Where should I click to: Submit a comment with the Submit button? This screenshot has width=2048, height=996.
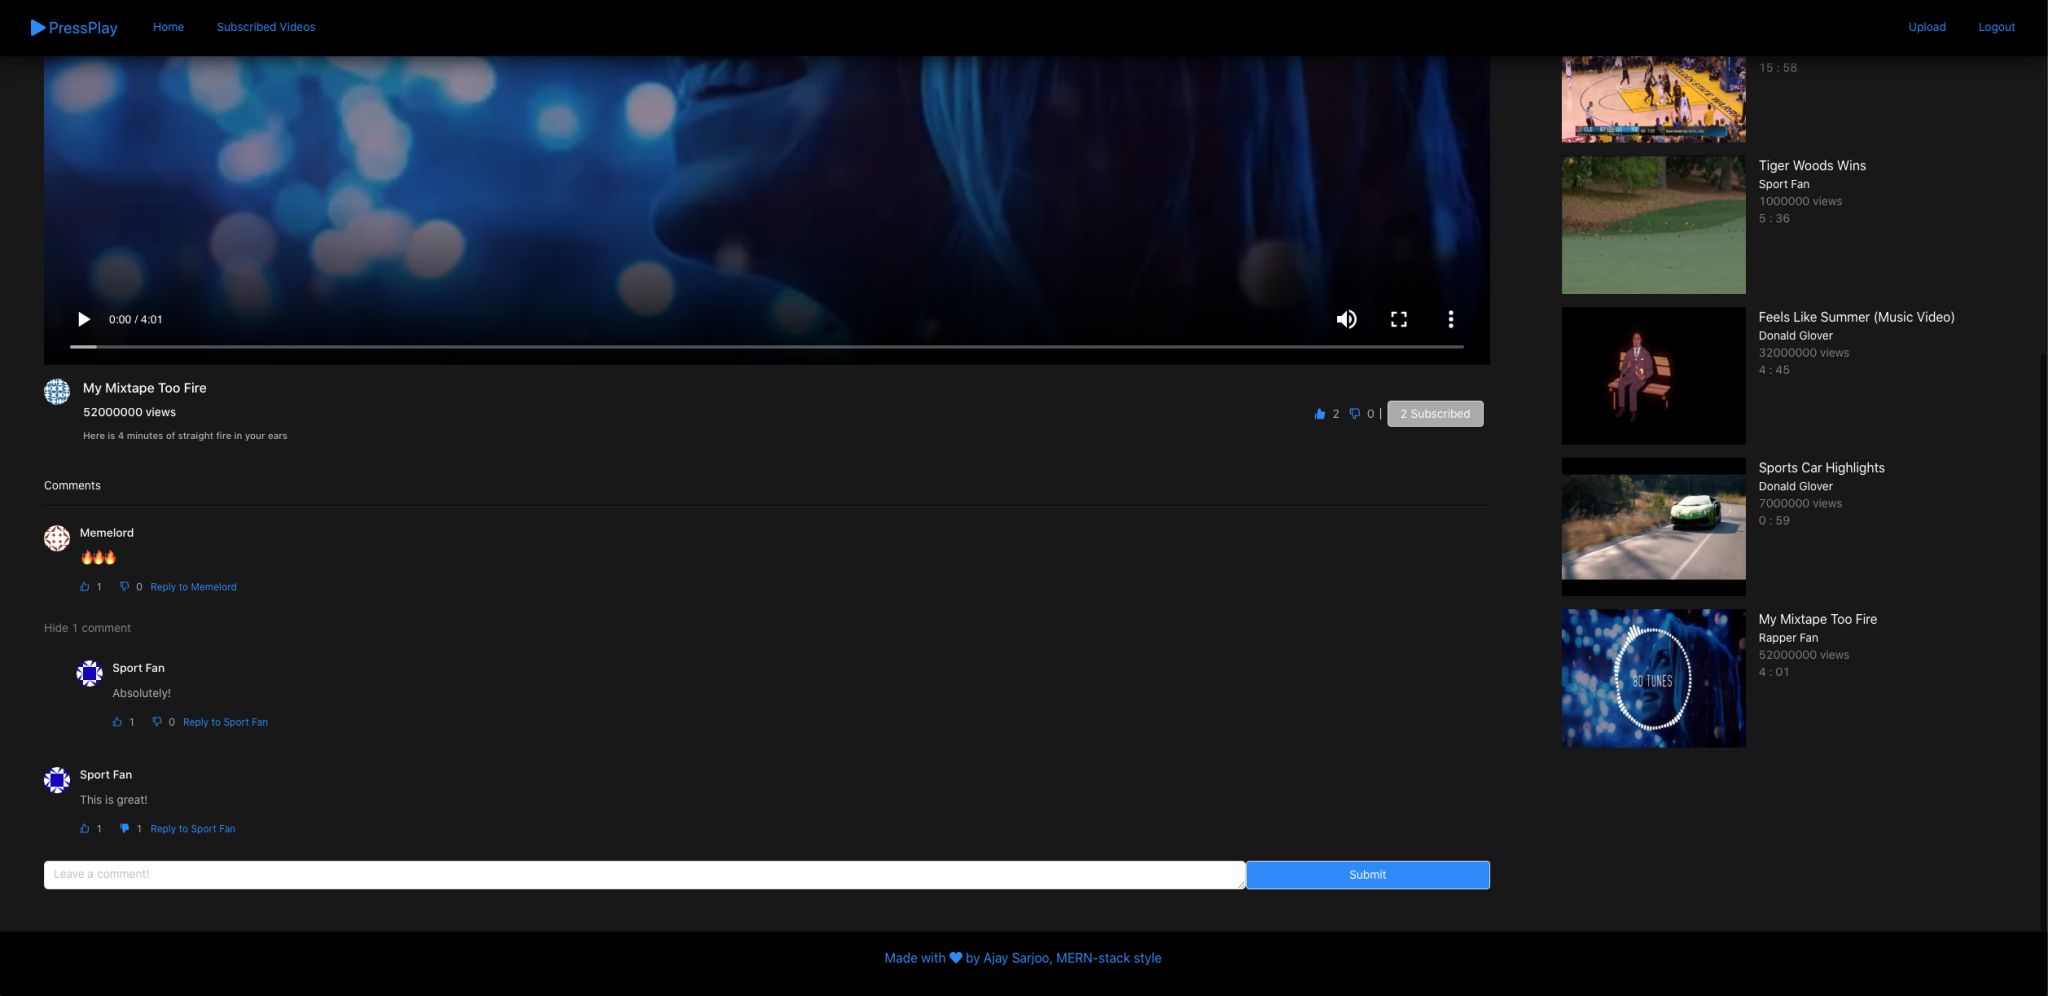[1367, 874]
